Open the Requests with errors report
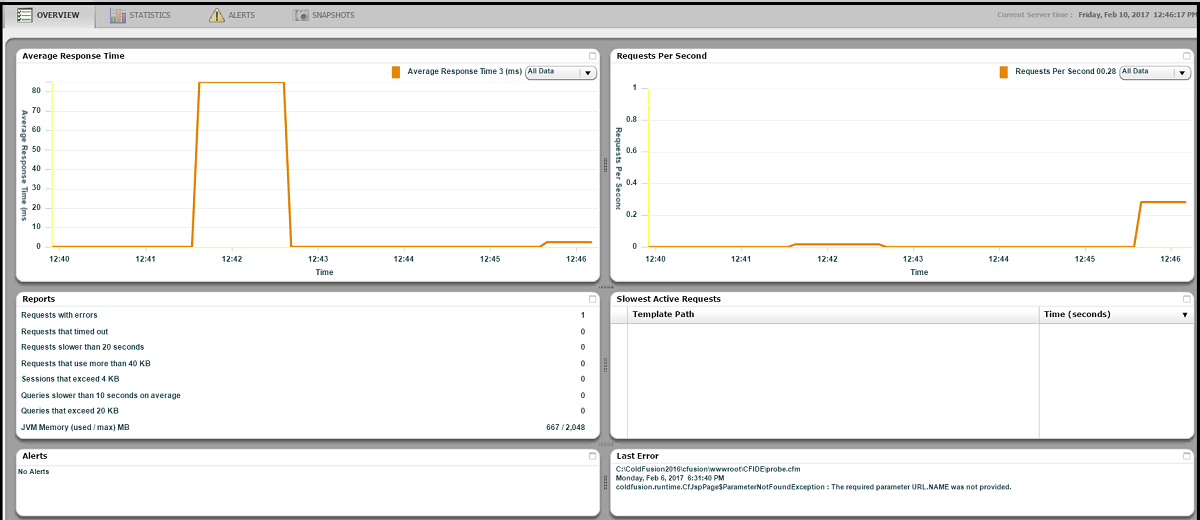Image resolution: width=1200 pixels, height=520 pixels. coord(303,315)
